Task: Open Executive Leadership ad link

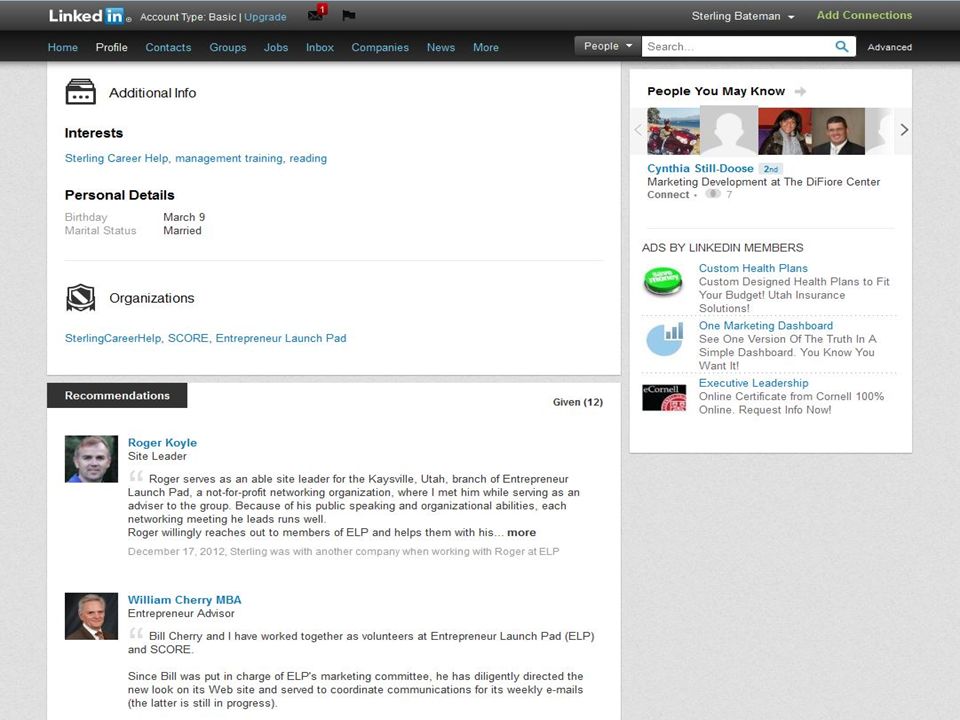Action: (x=753, y=383)
